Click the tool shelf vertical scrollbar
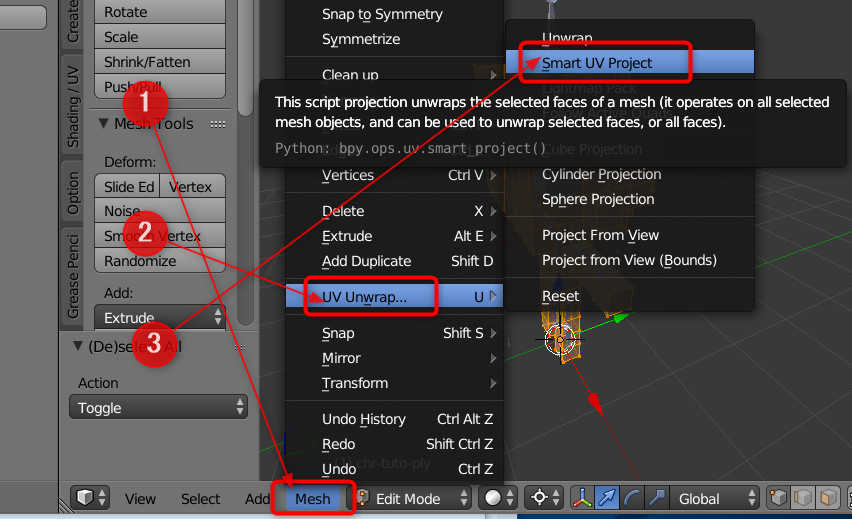852x519 pixels. (246, 57)
